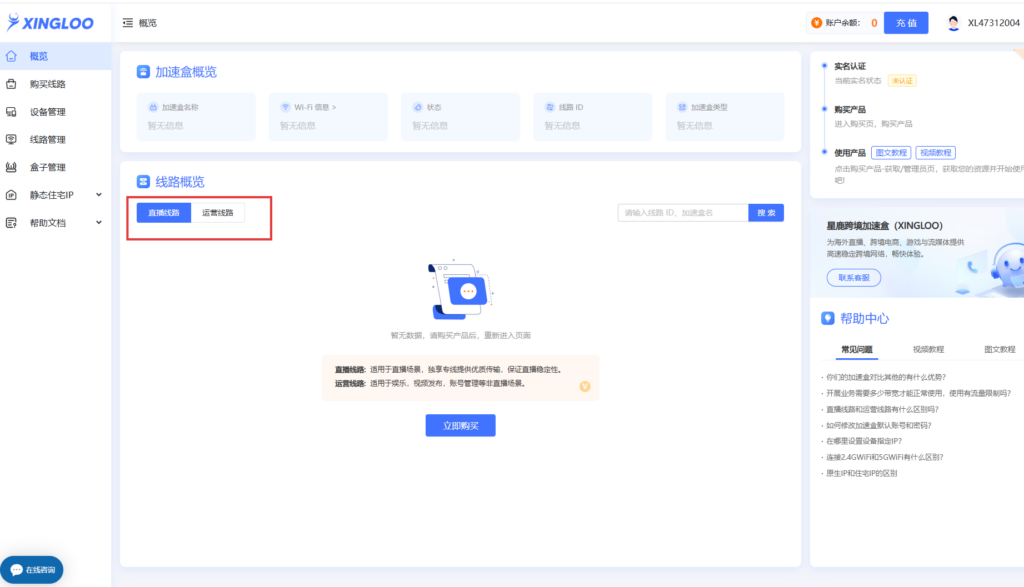
Task: Select 直播线路 toggle option
Action: point(164,213)
